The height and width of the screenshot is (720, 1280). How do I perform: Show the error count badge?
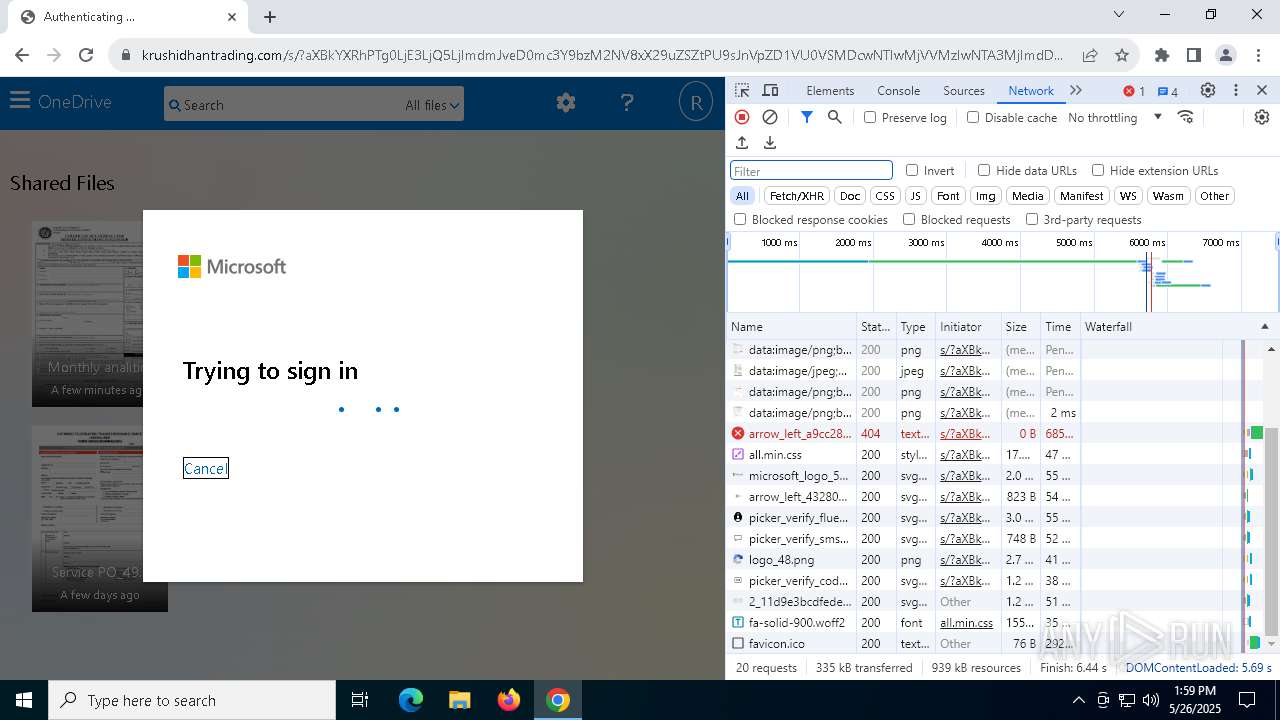(1134, 91)
